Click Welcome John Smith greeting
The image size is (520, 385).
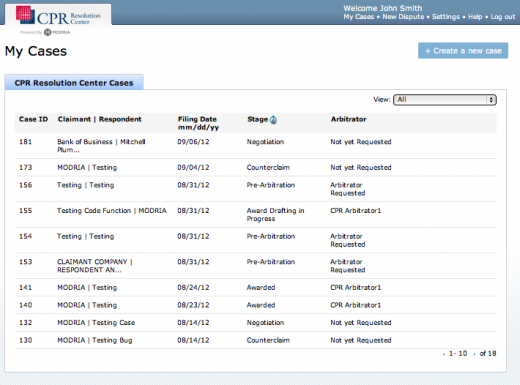pyautogui.click(x=383, y=8)
